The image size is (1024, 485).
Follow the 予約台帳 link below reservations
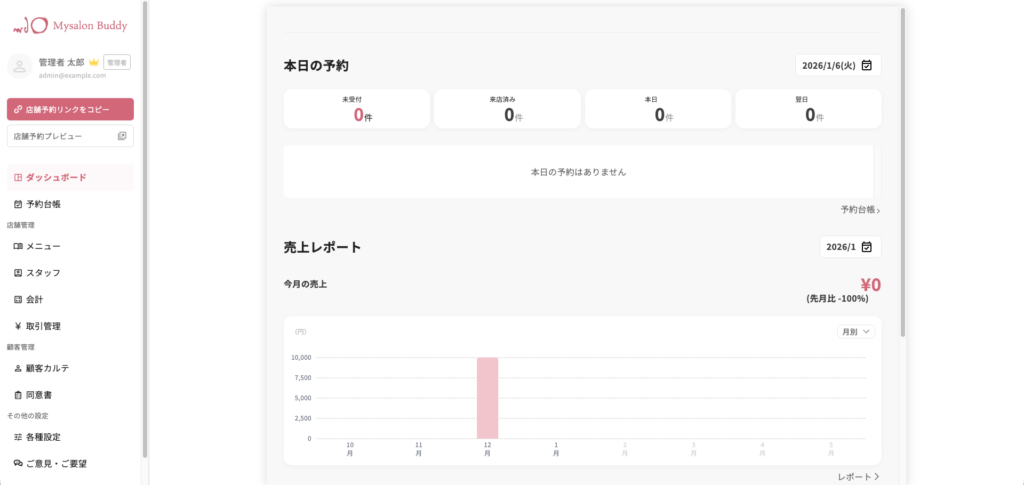point(860,210)
